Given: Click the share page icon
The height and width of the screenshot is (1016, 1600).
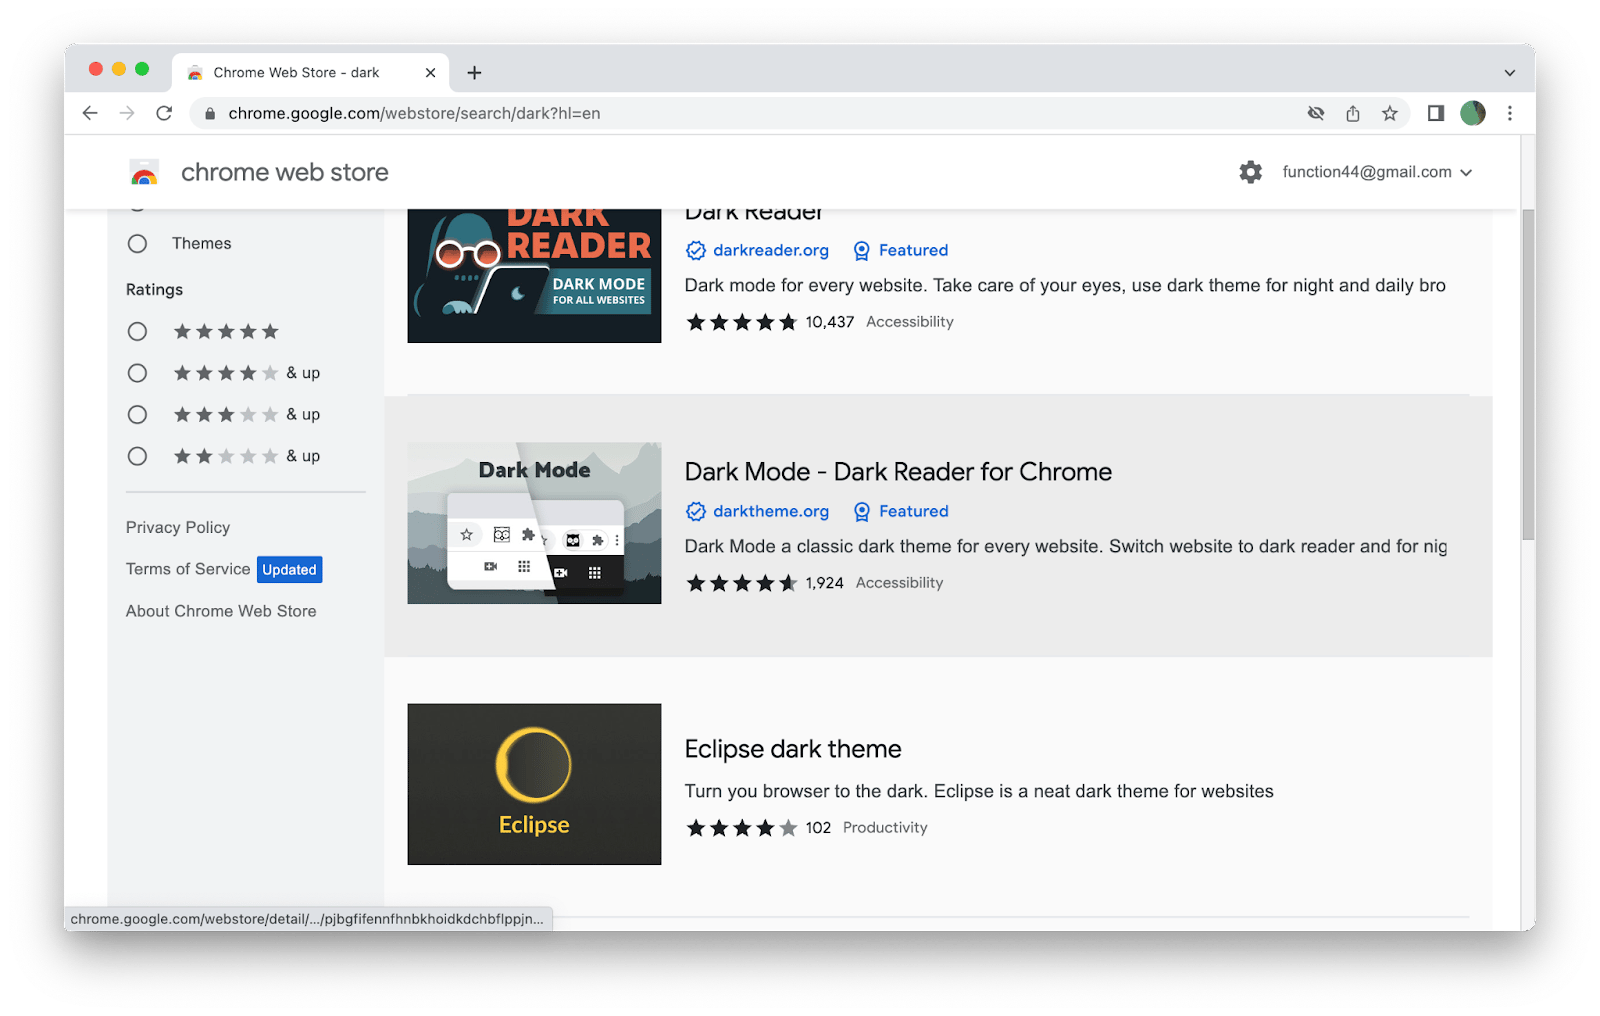Looking at the screenshot, I should [1353, 113].
